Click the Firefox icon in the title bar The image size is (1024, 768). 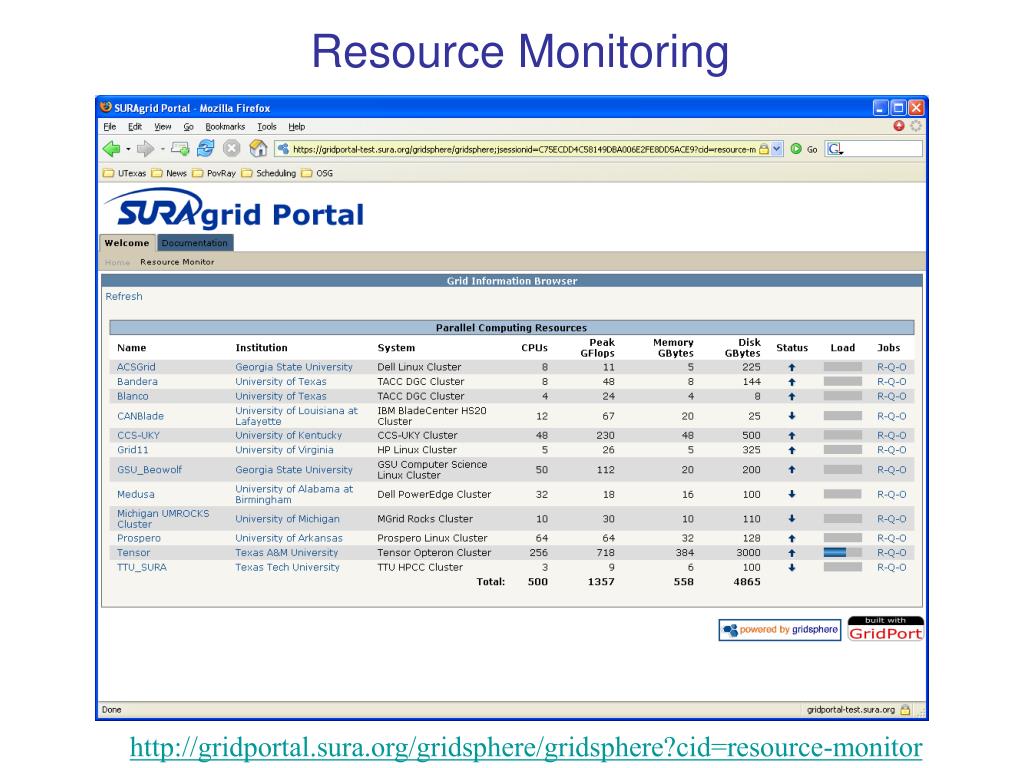pos(106,107)
